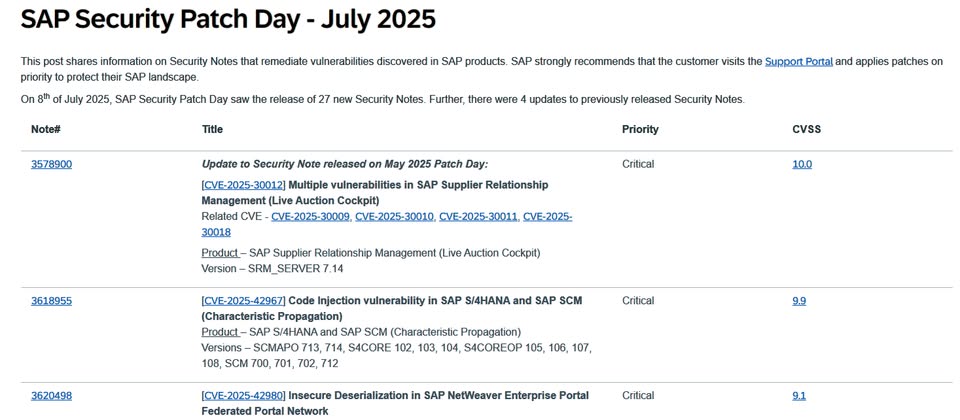
Task: Click the CVE-2025-42967 code injection link
Action: 244,301
